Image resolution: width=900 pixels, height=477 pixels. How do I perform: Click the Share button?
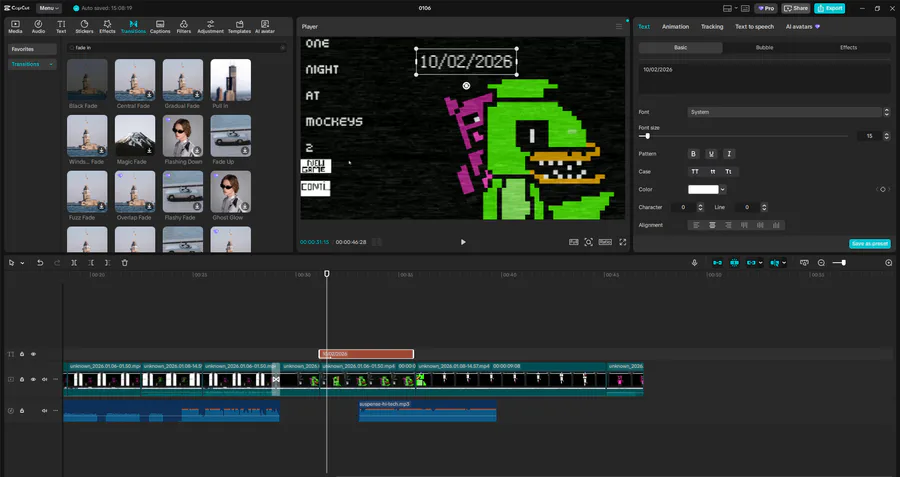point(796,8)
